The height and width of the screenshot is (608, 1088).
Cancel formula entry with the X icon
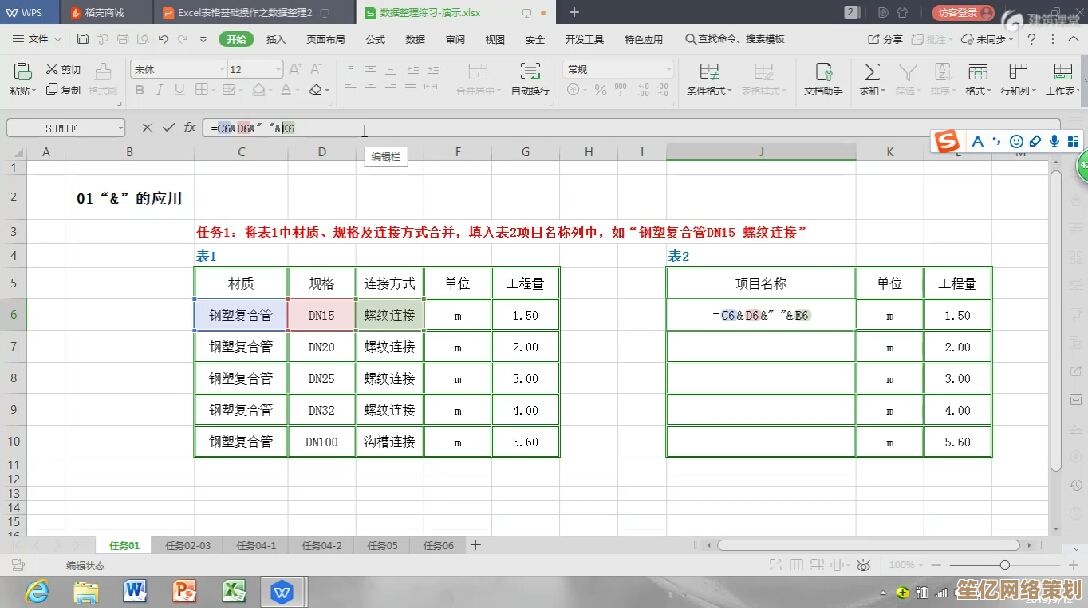click(147, 128)
